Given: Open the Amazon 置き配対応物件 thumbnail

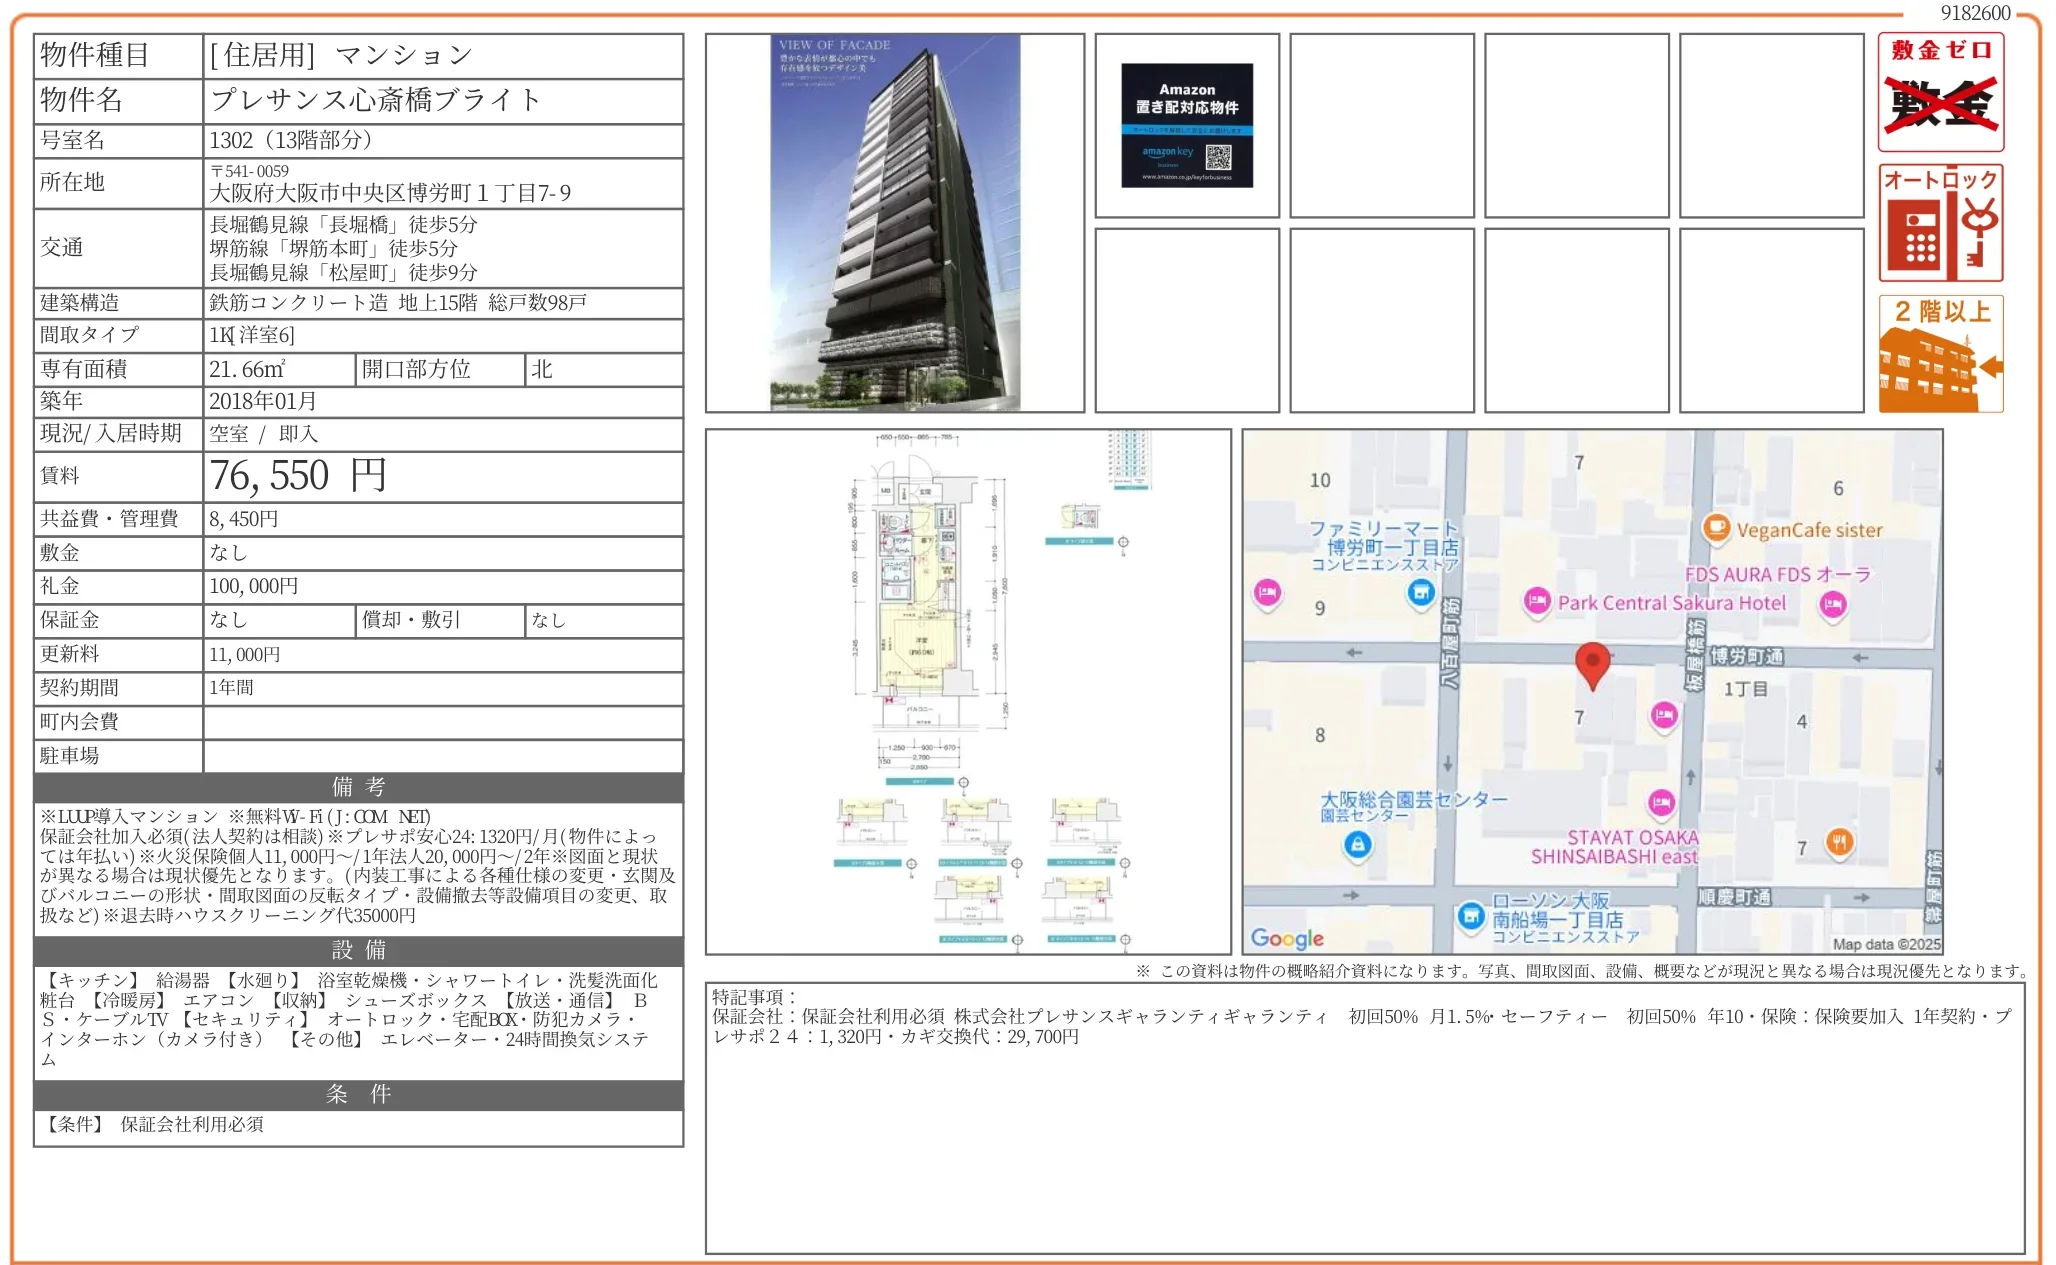Looking at the screenshot, I should (x=1186, y=125).
